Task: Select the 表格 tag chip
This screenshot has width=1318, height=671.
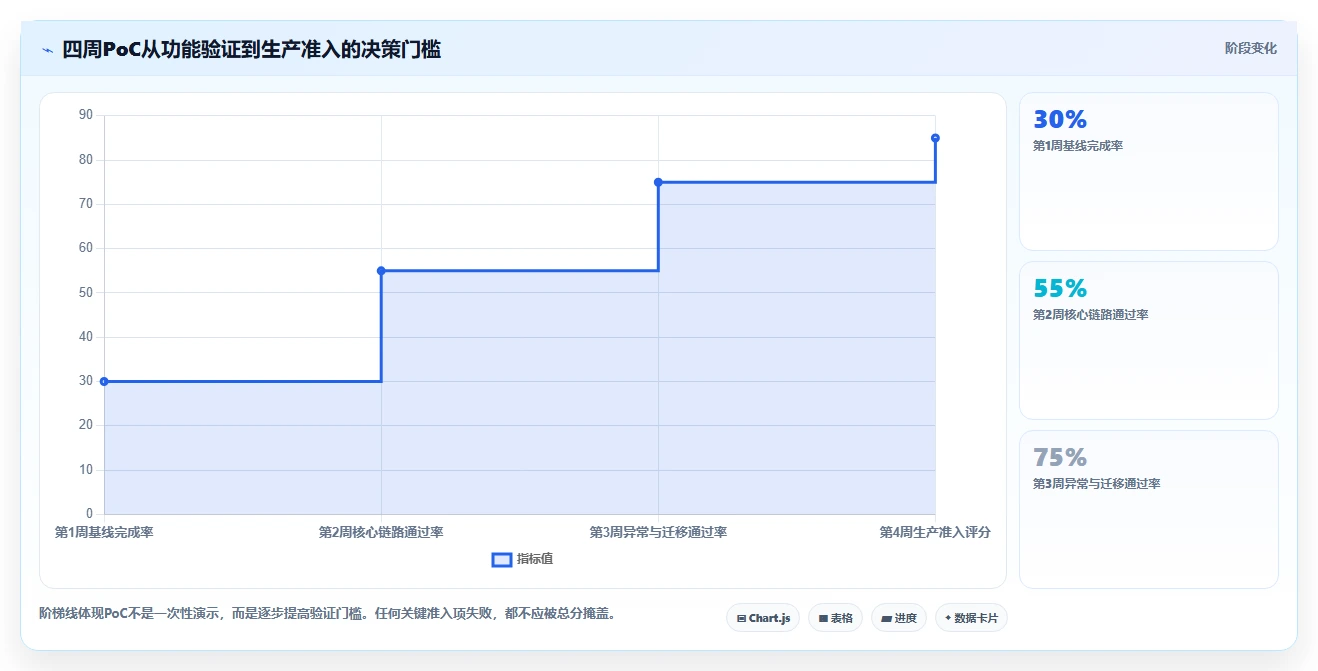Action: pyautogui.click(x=835, y=618)
